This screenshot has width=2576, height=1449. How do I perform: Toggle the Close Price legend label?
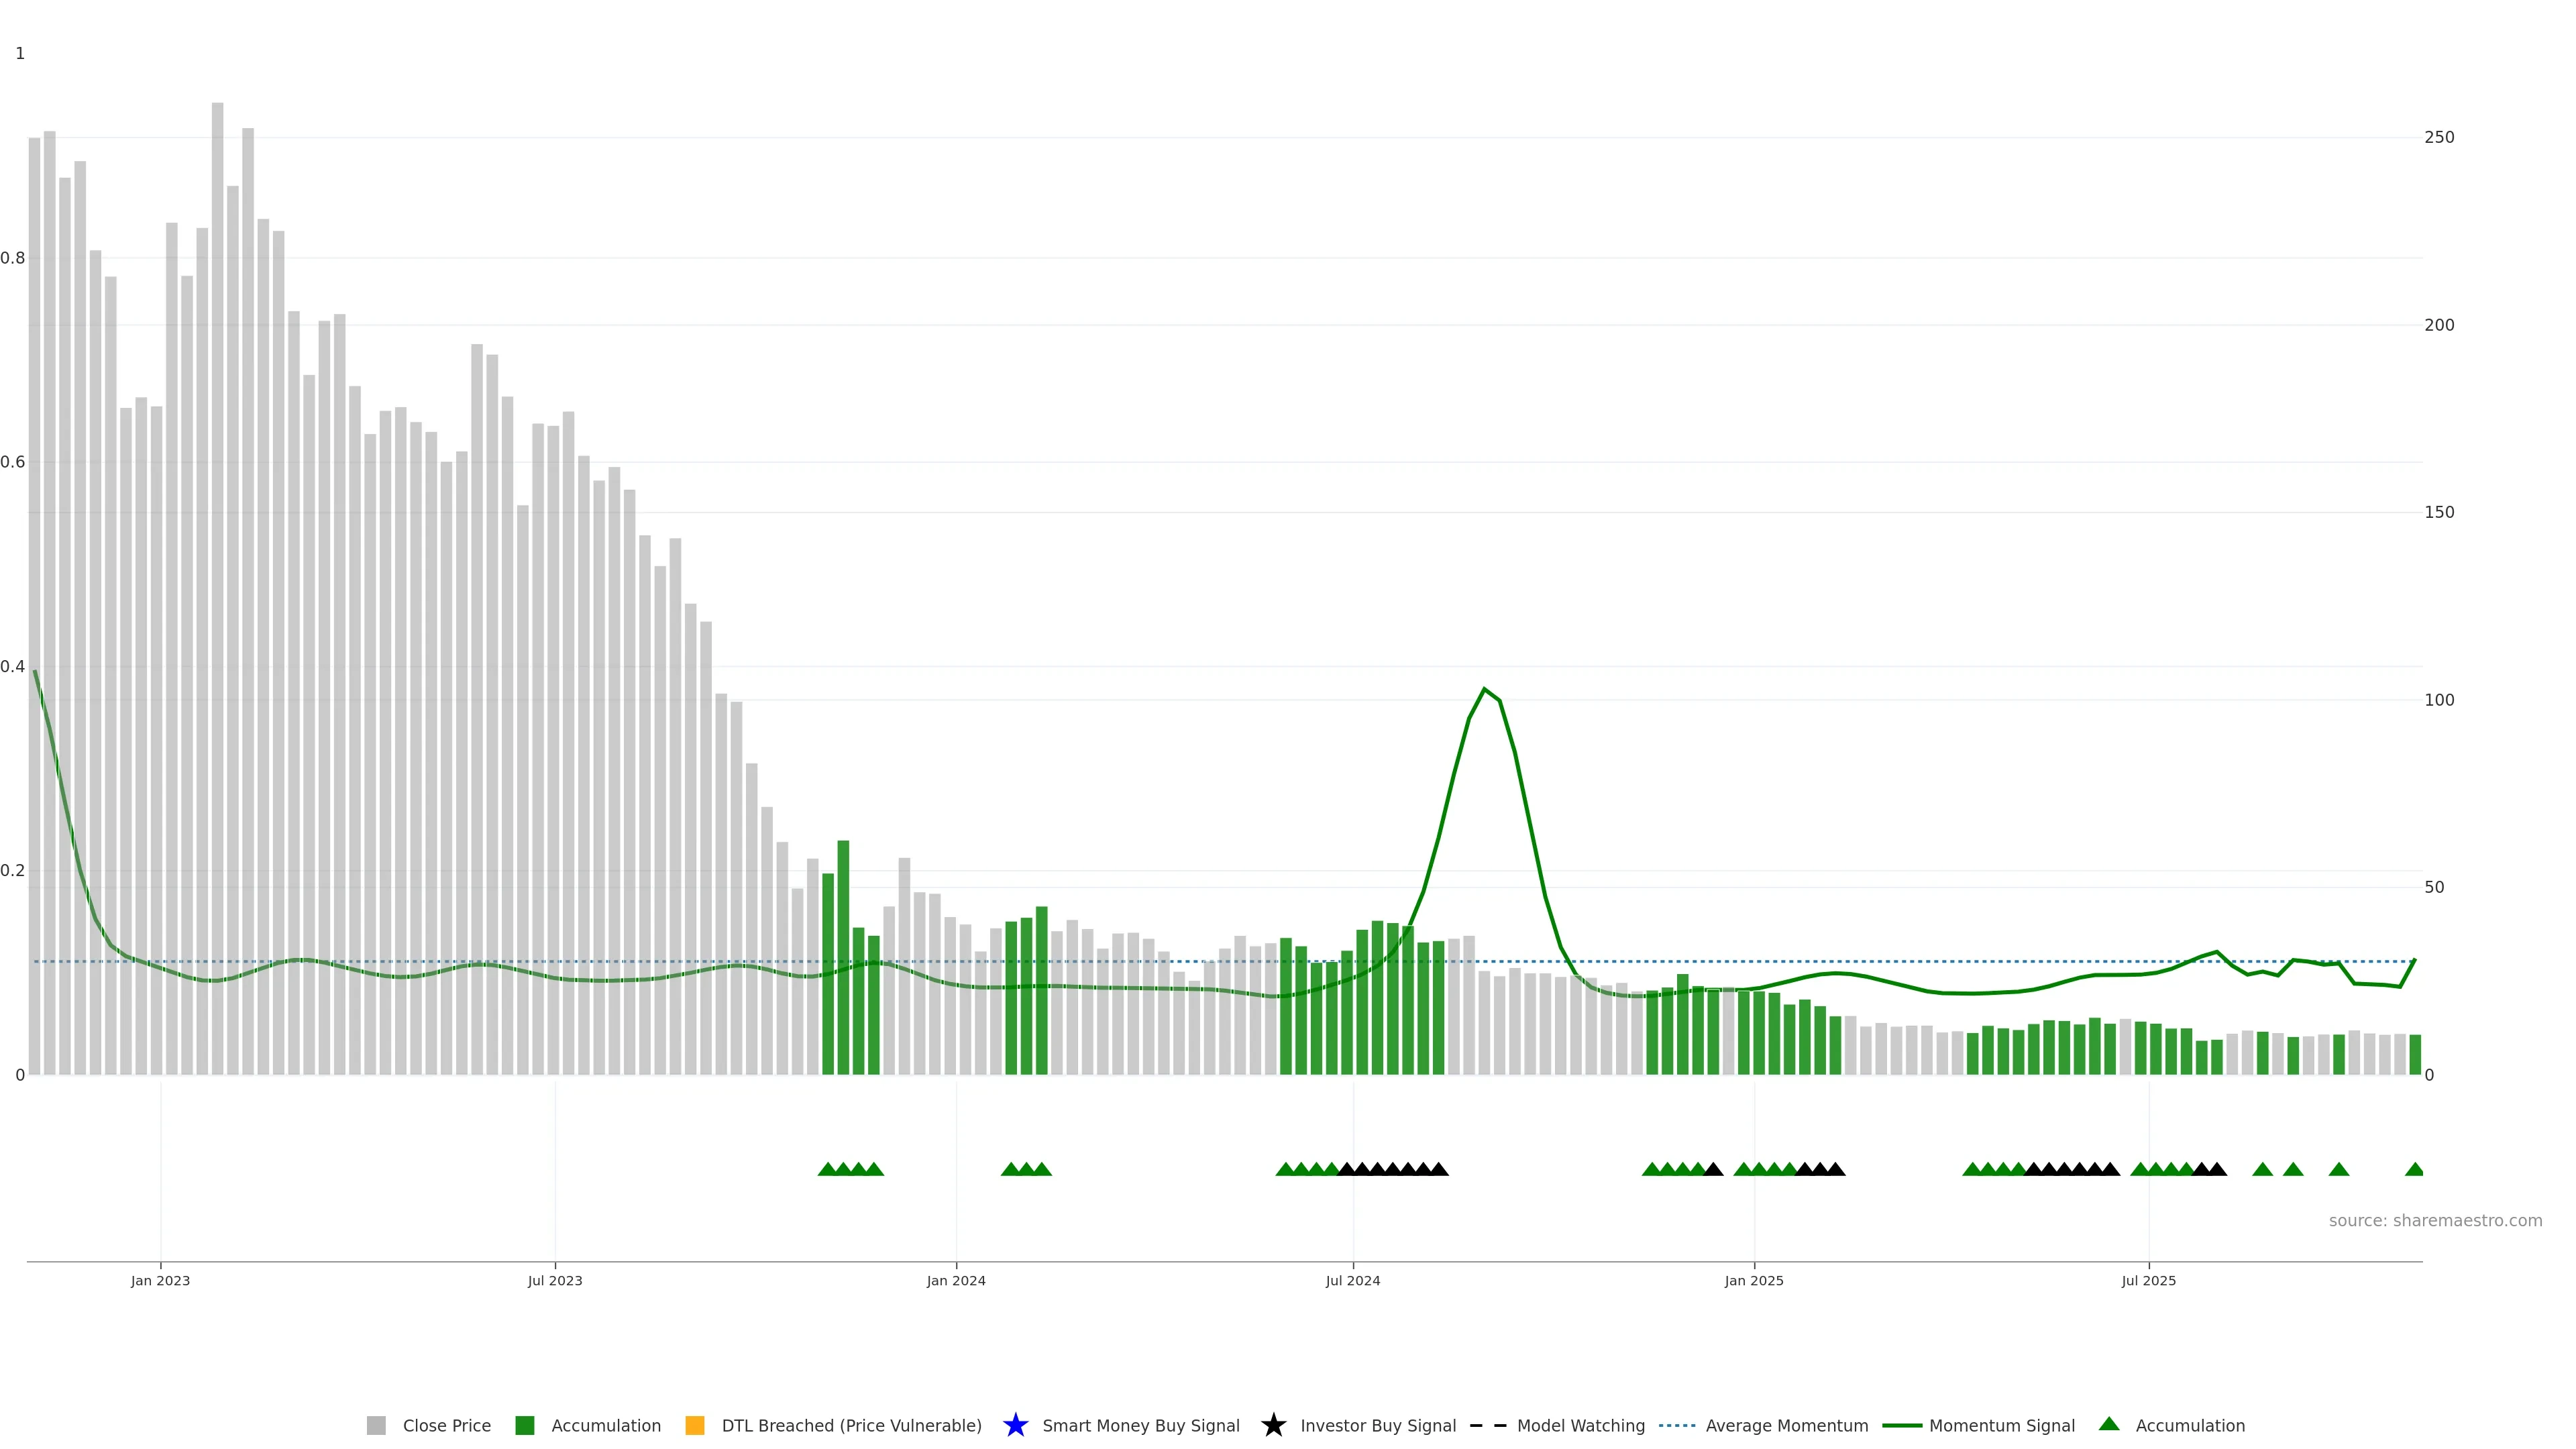(446, 1425)
